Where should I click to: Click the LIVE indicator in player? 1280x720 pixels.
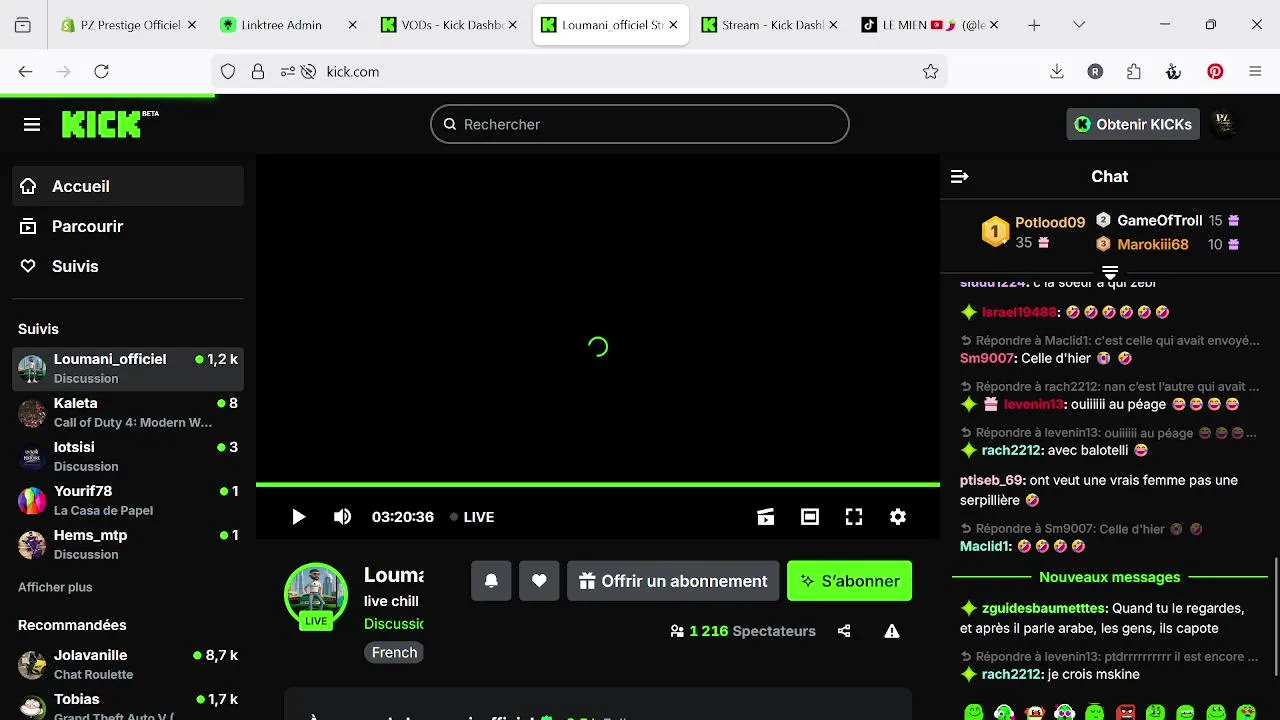(472, 517)
